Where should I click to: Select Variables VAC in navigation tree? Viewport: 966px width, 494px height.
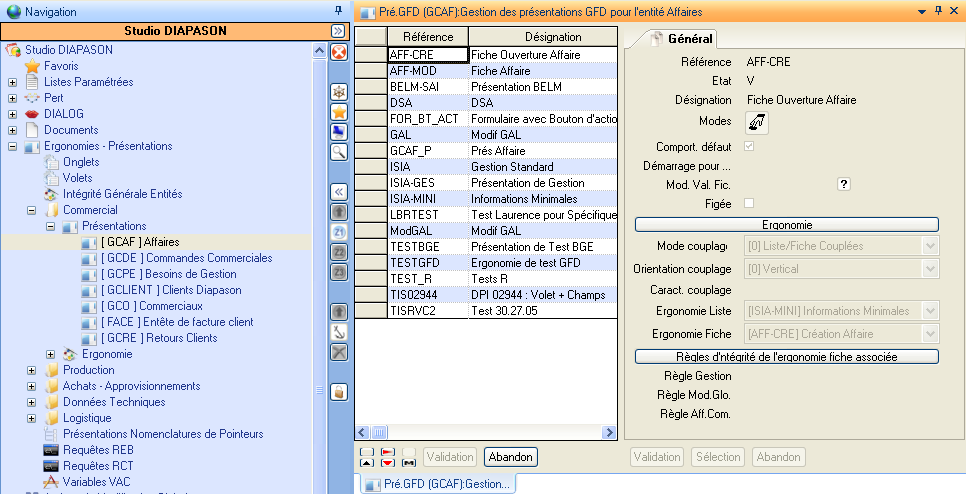point(97,482)
